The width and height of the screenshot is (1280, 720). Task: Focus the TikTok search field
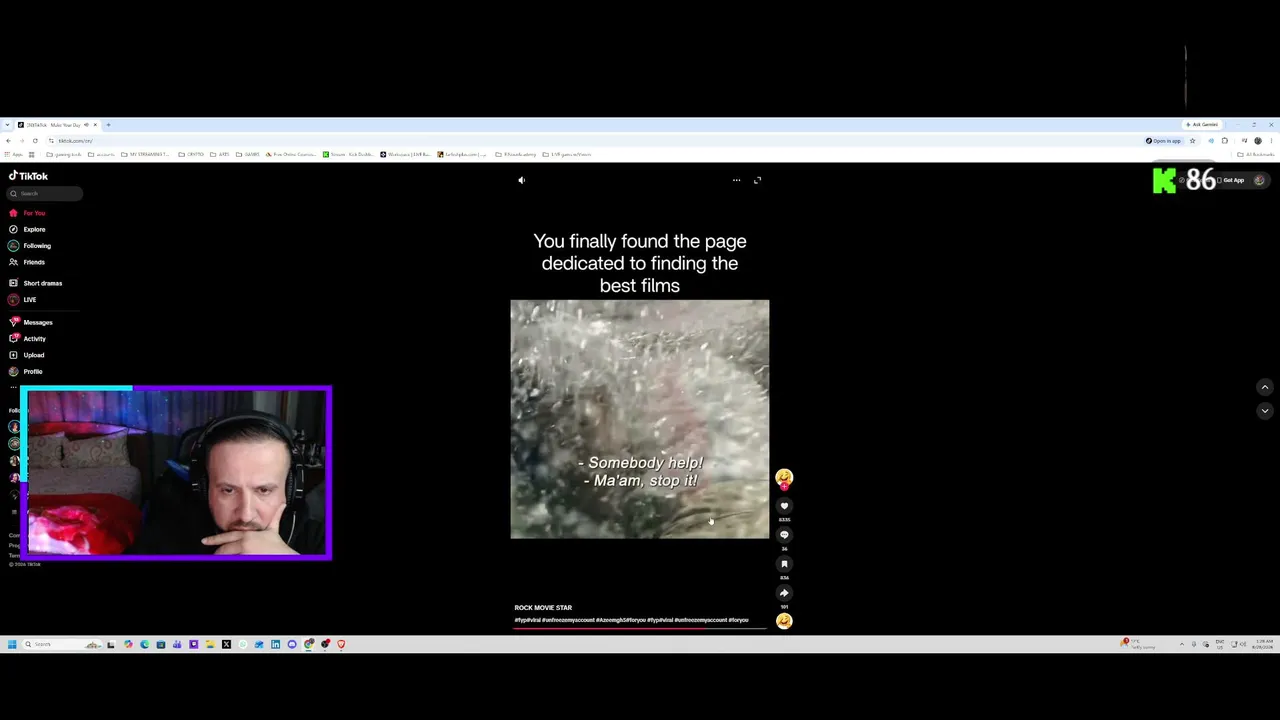[46, 194]
